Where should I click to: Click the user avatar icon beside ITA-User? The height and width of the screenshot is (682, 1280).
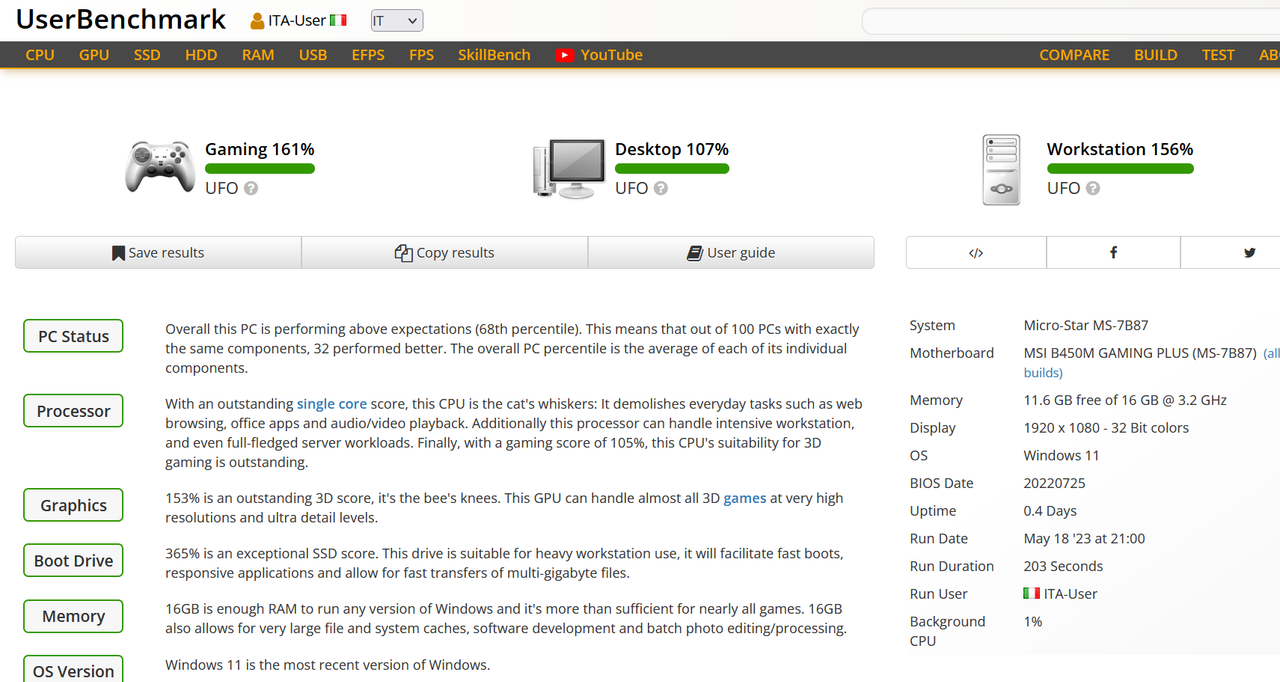tap(257, 21)
